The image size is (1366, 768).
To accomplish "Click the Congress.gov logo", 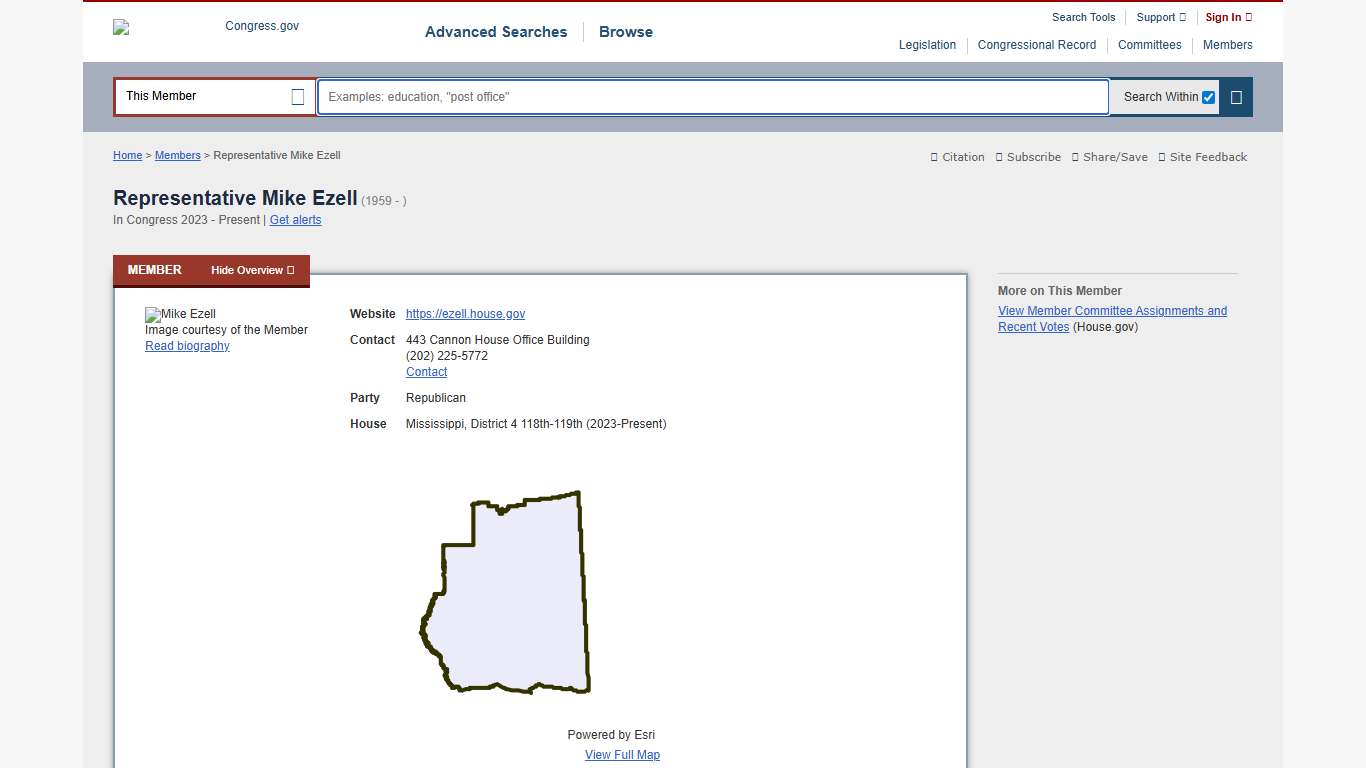I will pyautogui.click(x=207, y=27).
